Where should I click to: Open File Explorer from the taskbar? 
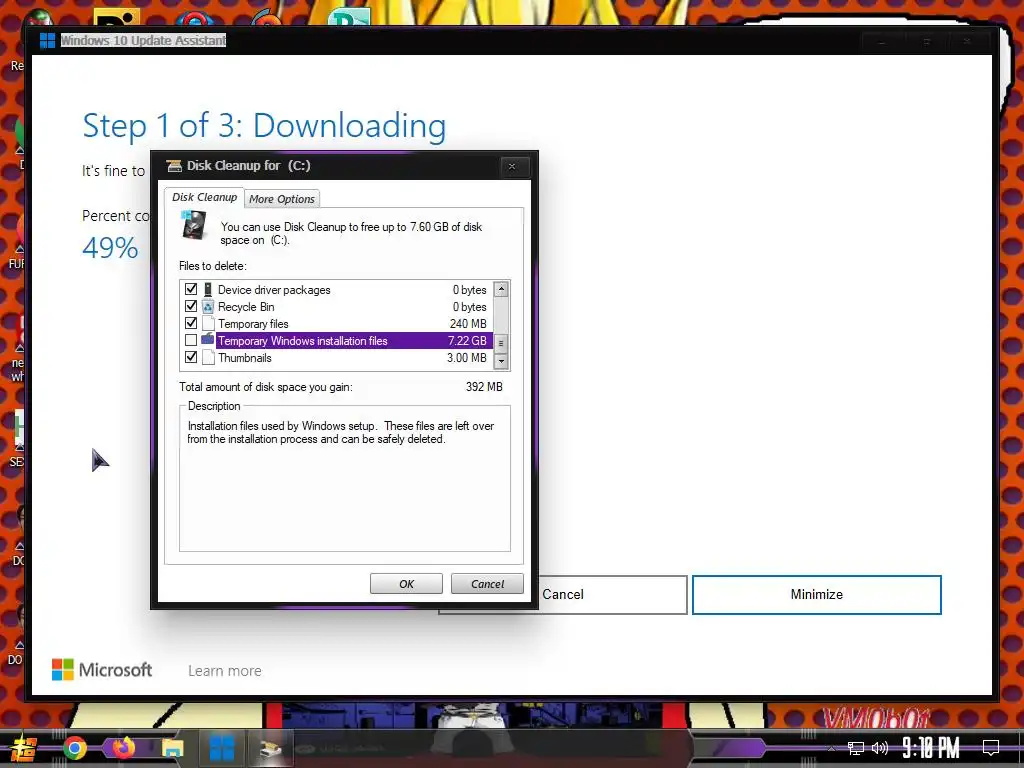[172, 748]
